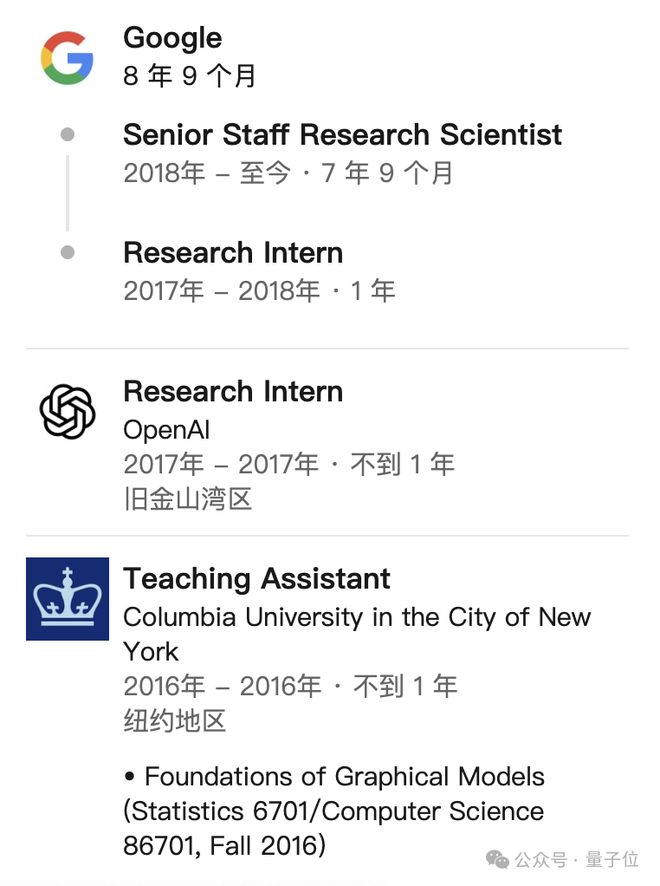
Task: Select the Google Research Intern role title
Action: click(232, 252)
